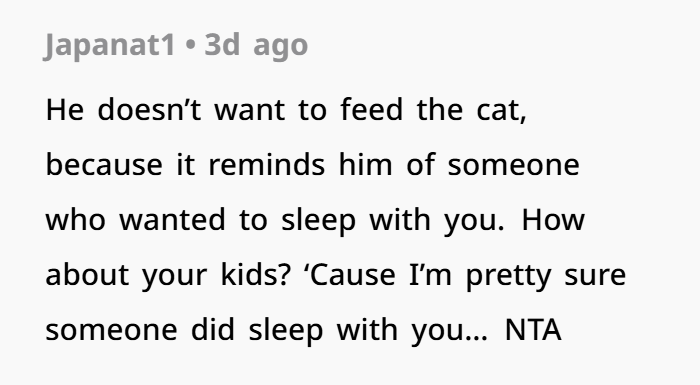Screen dimensions: 700x385
Task: Click the first line starting "He doesn't want"
Action: pyautogui.click(x=286, y=110)
